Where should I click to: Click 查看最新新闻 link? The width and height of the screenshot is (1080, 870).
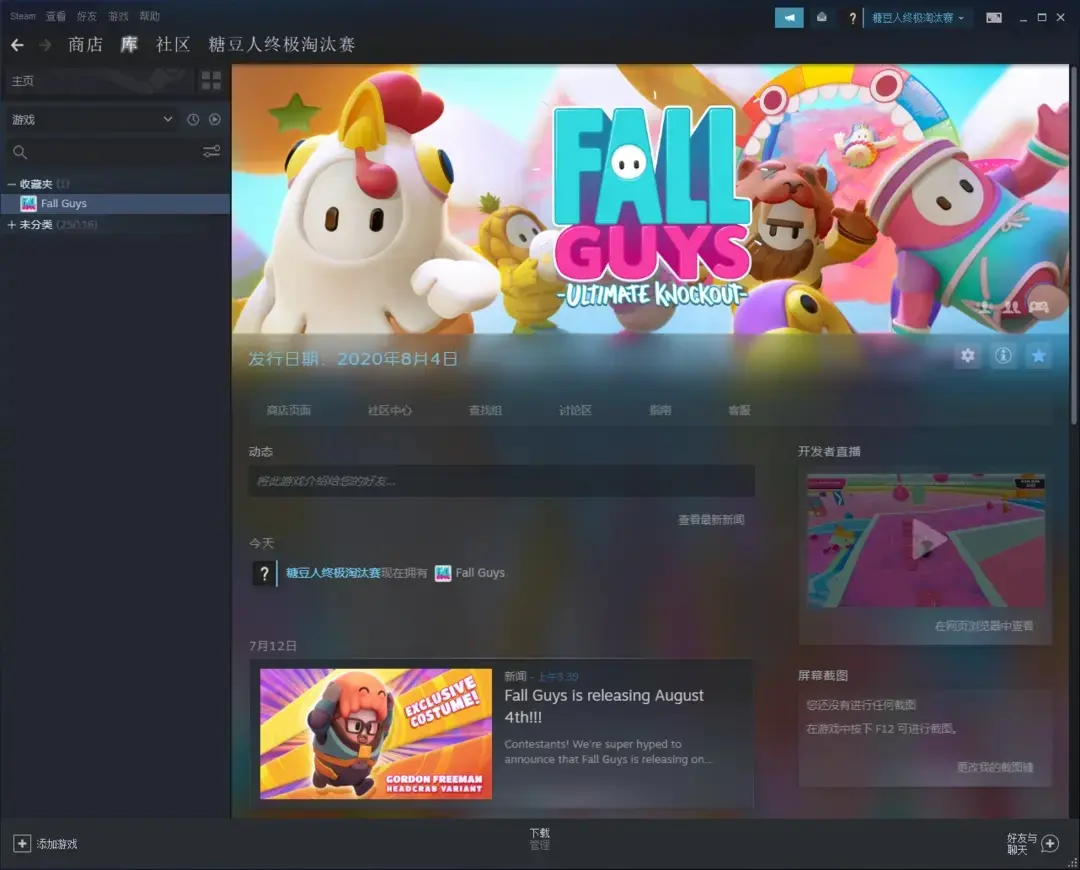pyautogui.click(x=711, y=520)
